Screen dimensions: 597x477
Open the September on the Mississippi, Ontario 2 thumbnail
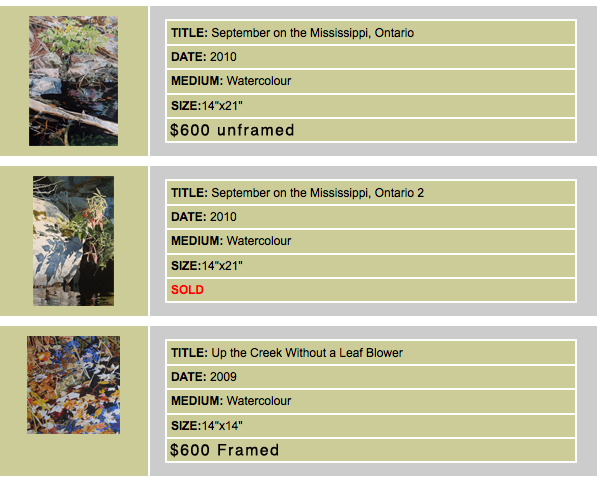tap(73, 241)
